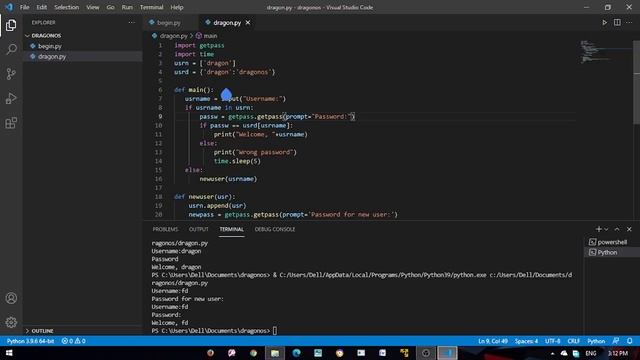Click the editor vertical scrollbar

click(636, 82)
